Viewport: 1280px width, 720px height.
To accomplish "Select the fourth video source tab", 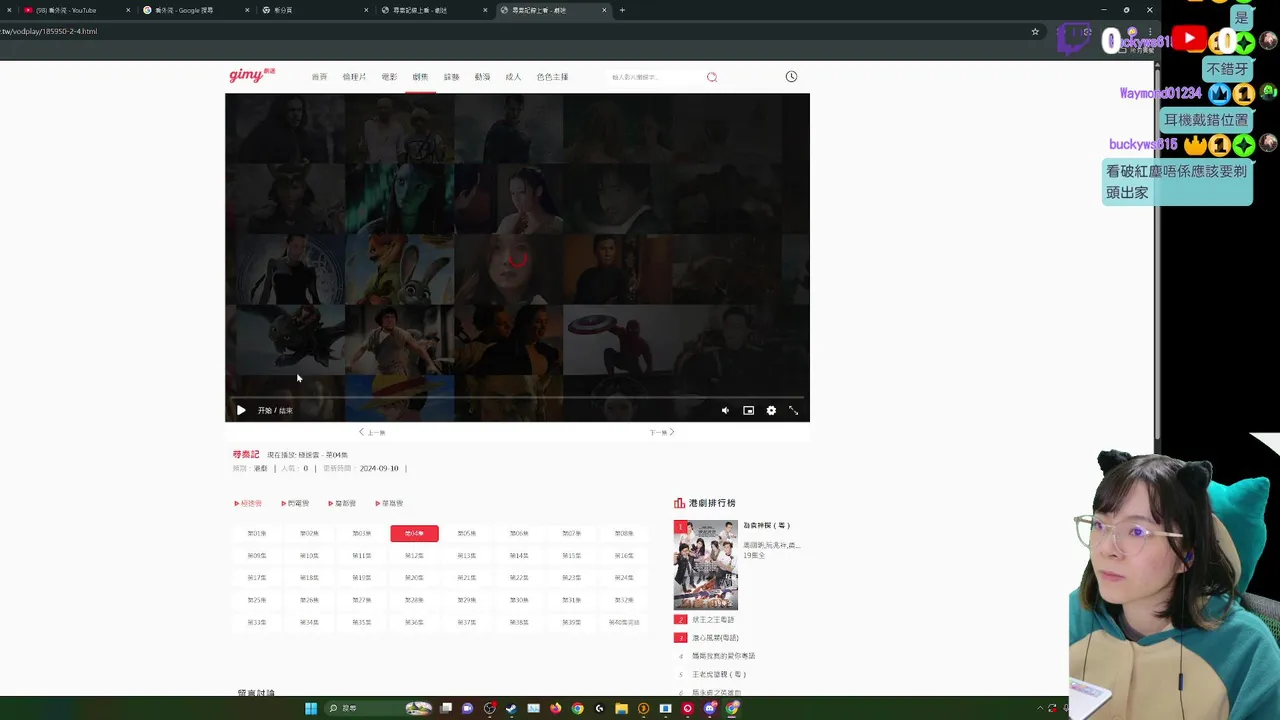I will (x=389, y=503).
